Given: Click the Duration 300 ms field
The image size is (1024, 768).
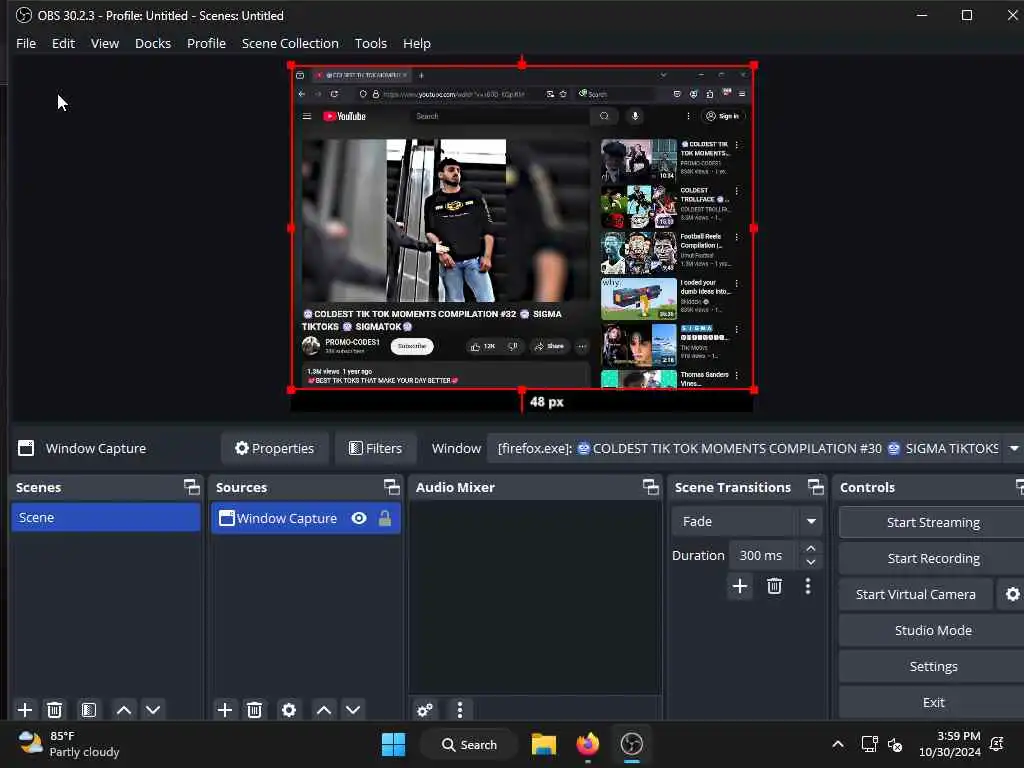Looking at the screenshot, I should (762, 555).
